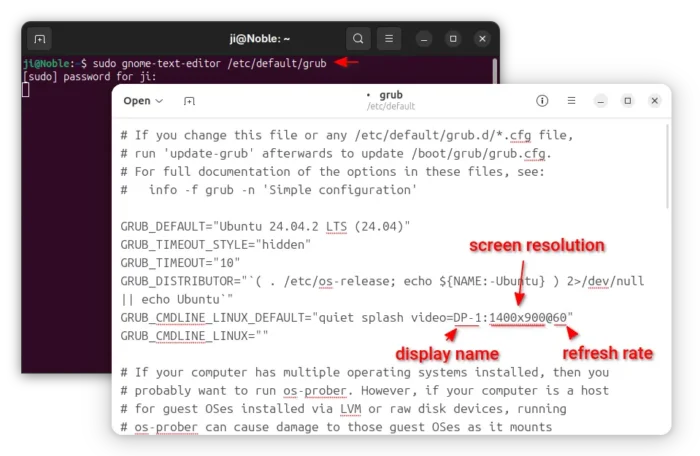Click the 'run update-grub afterwards' comment line
Viewport: 700px width, 456px height.
tap(336, 154)
